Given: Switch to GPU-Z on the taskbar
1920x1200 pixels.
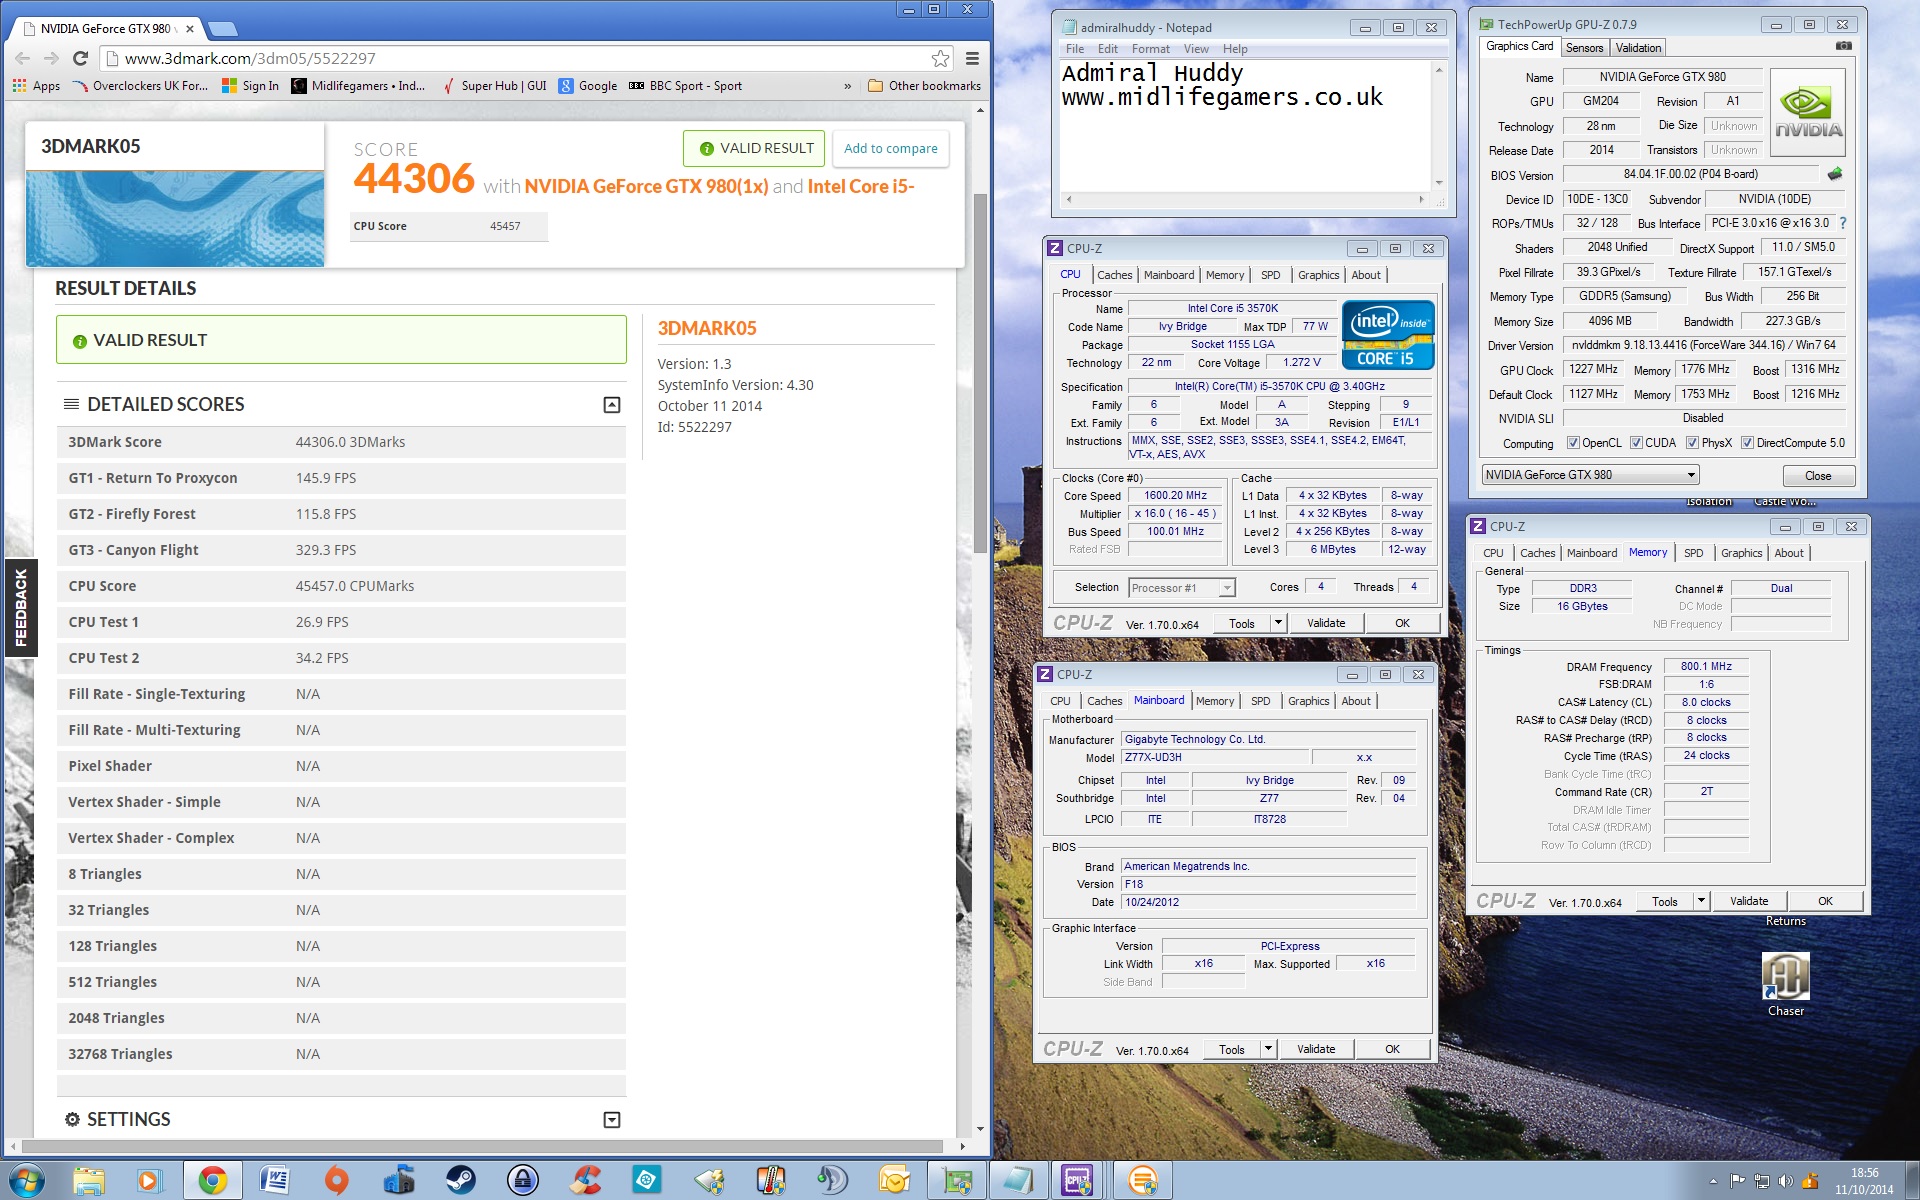Looking at the screenshot, I should point(956,1181).
